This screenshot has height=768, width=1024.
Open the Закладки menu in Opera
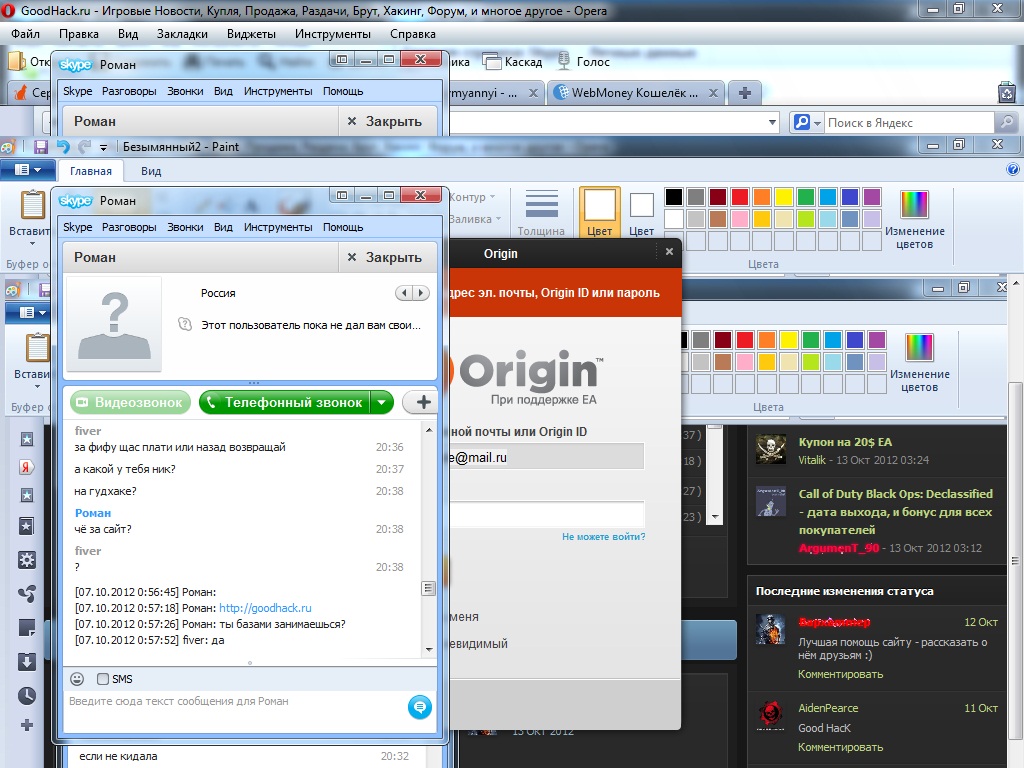point(182,34)
